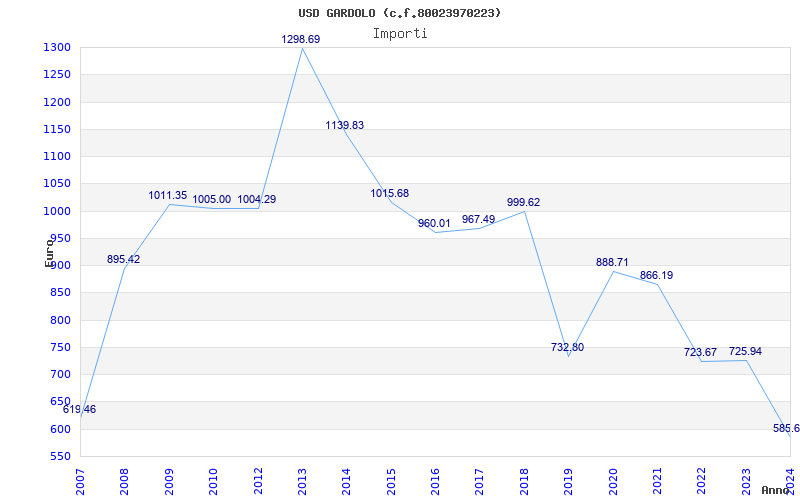Click the data label 895.42
Viewport: 800px width, 500px height.
[123, 259]
